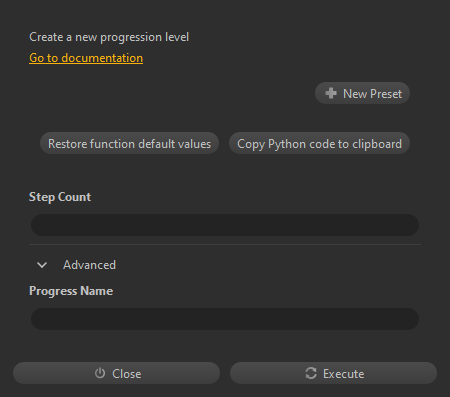
Task: Create a preset with New Preset button
Action: [362, 93]
